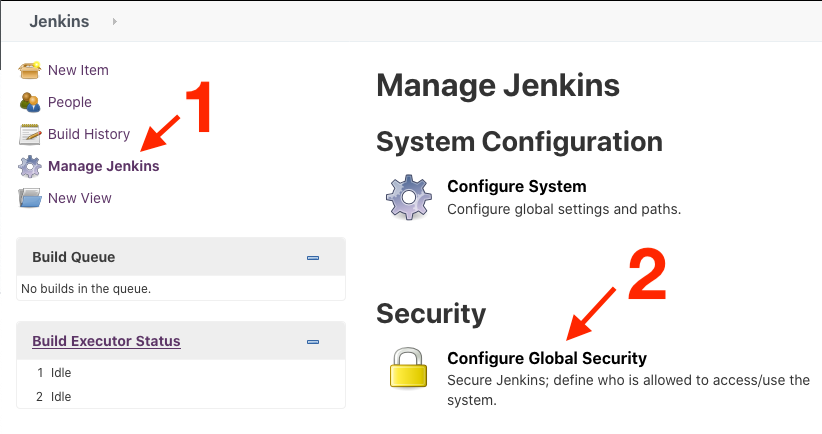Open the Build Executor Status link
The height and width of the screenshot is (434, 822).
106,341
